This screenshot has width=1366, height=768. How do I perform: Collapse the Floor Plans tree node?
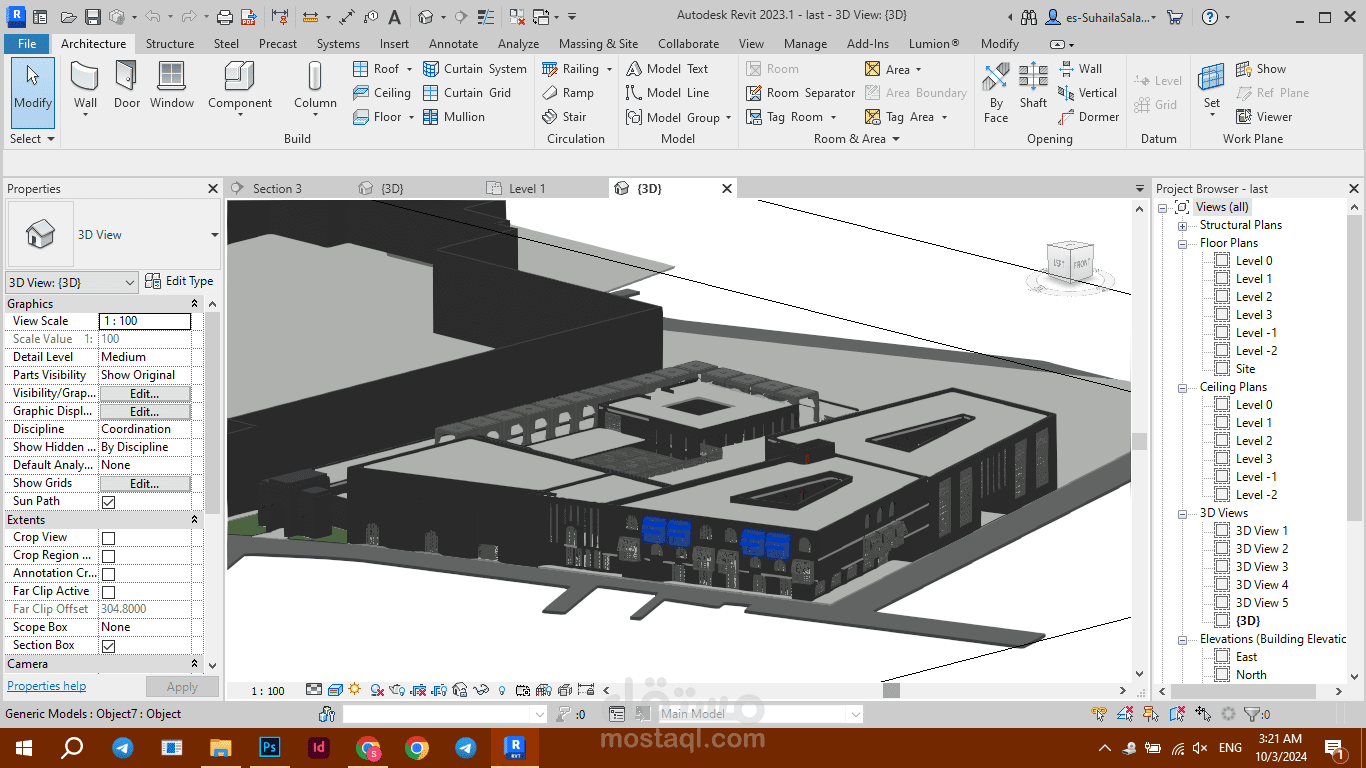point(1182,243)
